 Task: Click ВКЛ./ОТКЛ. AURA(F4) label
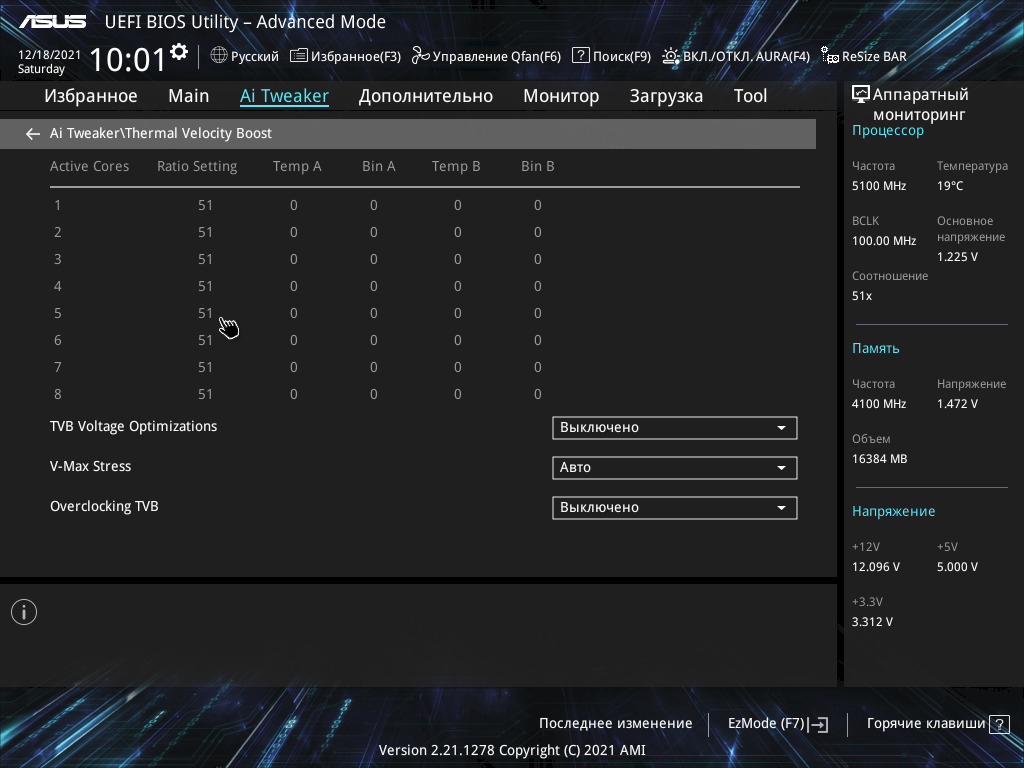[746, 57]
